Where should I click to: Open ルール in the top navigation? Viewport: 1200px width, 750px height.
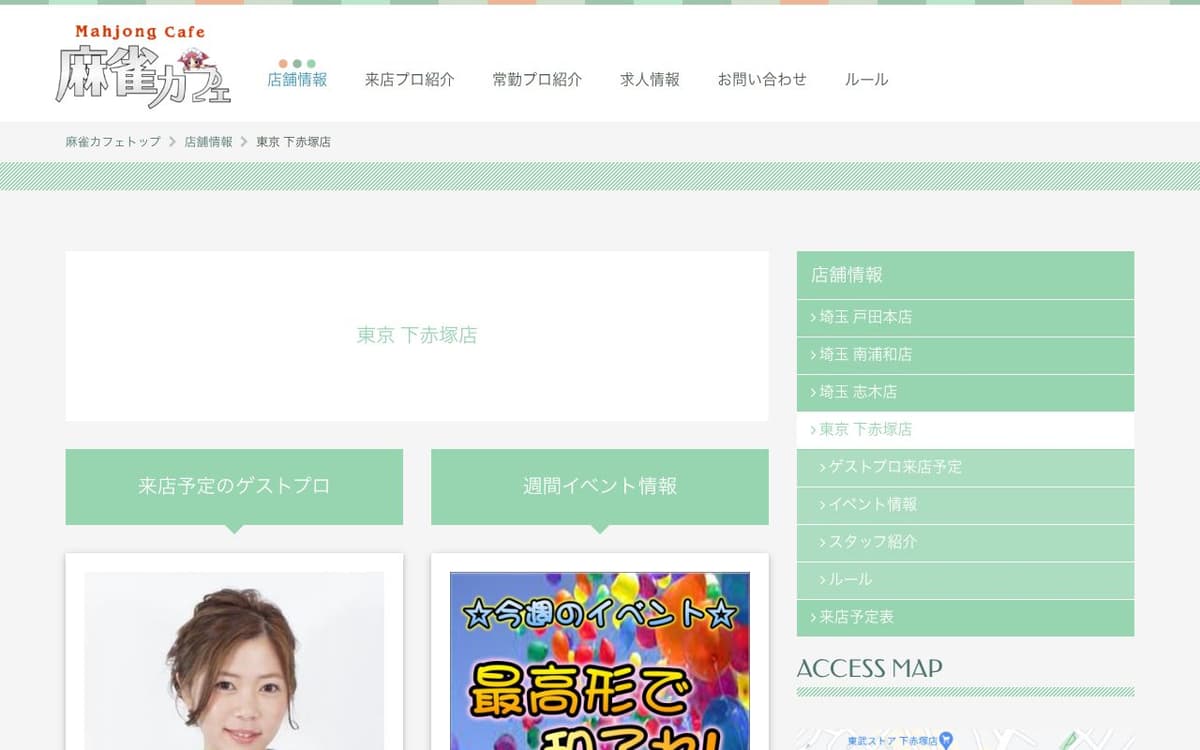pos(866,79)
